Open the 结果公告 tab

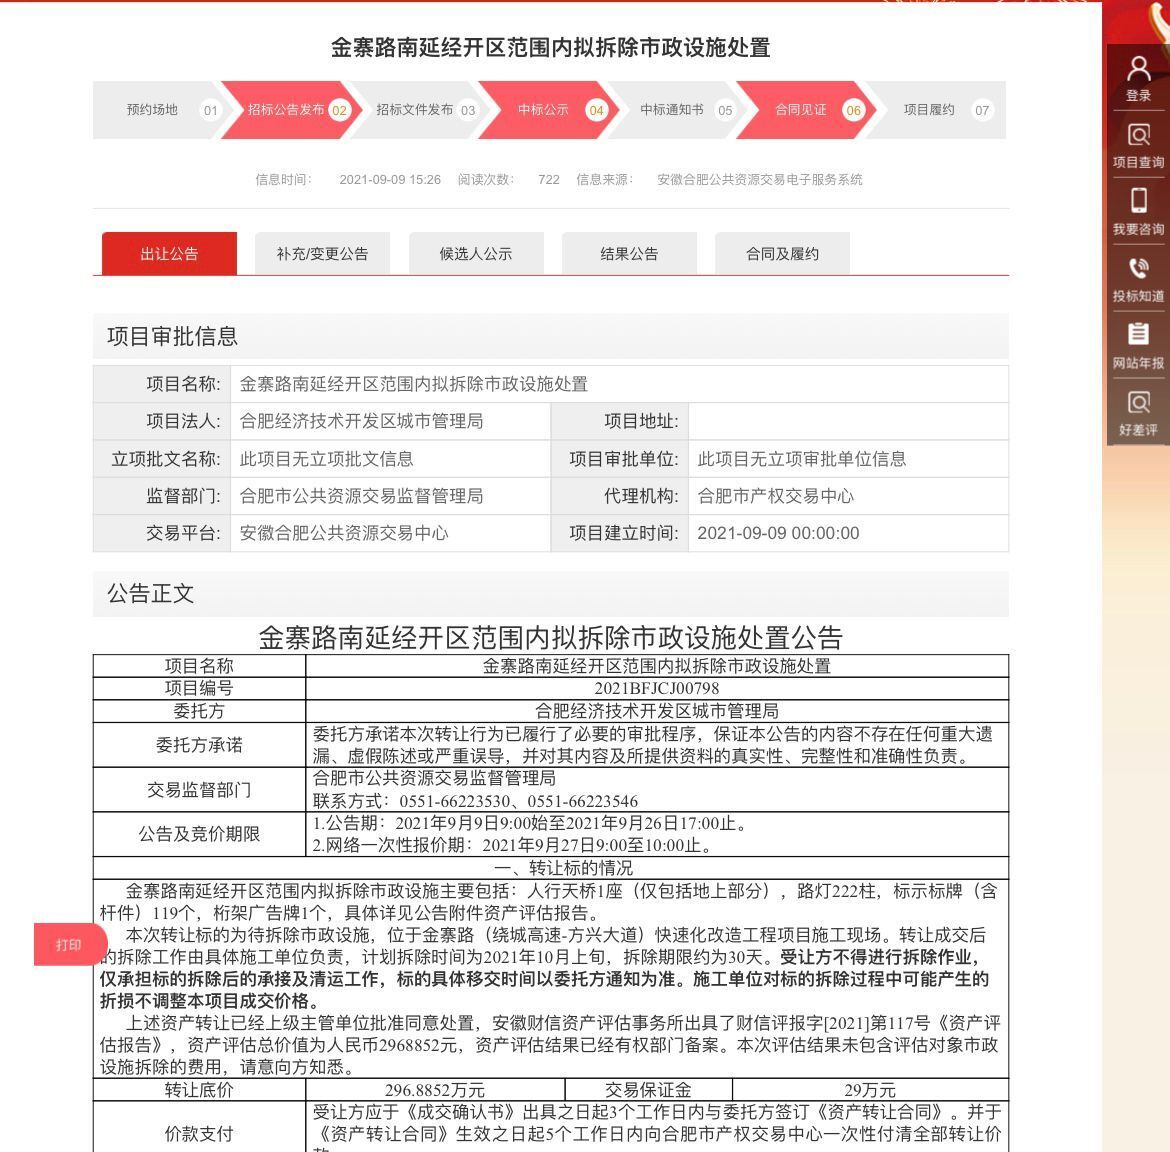coord(629,254)
